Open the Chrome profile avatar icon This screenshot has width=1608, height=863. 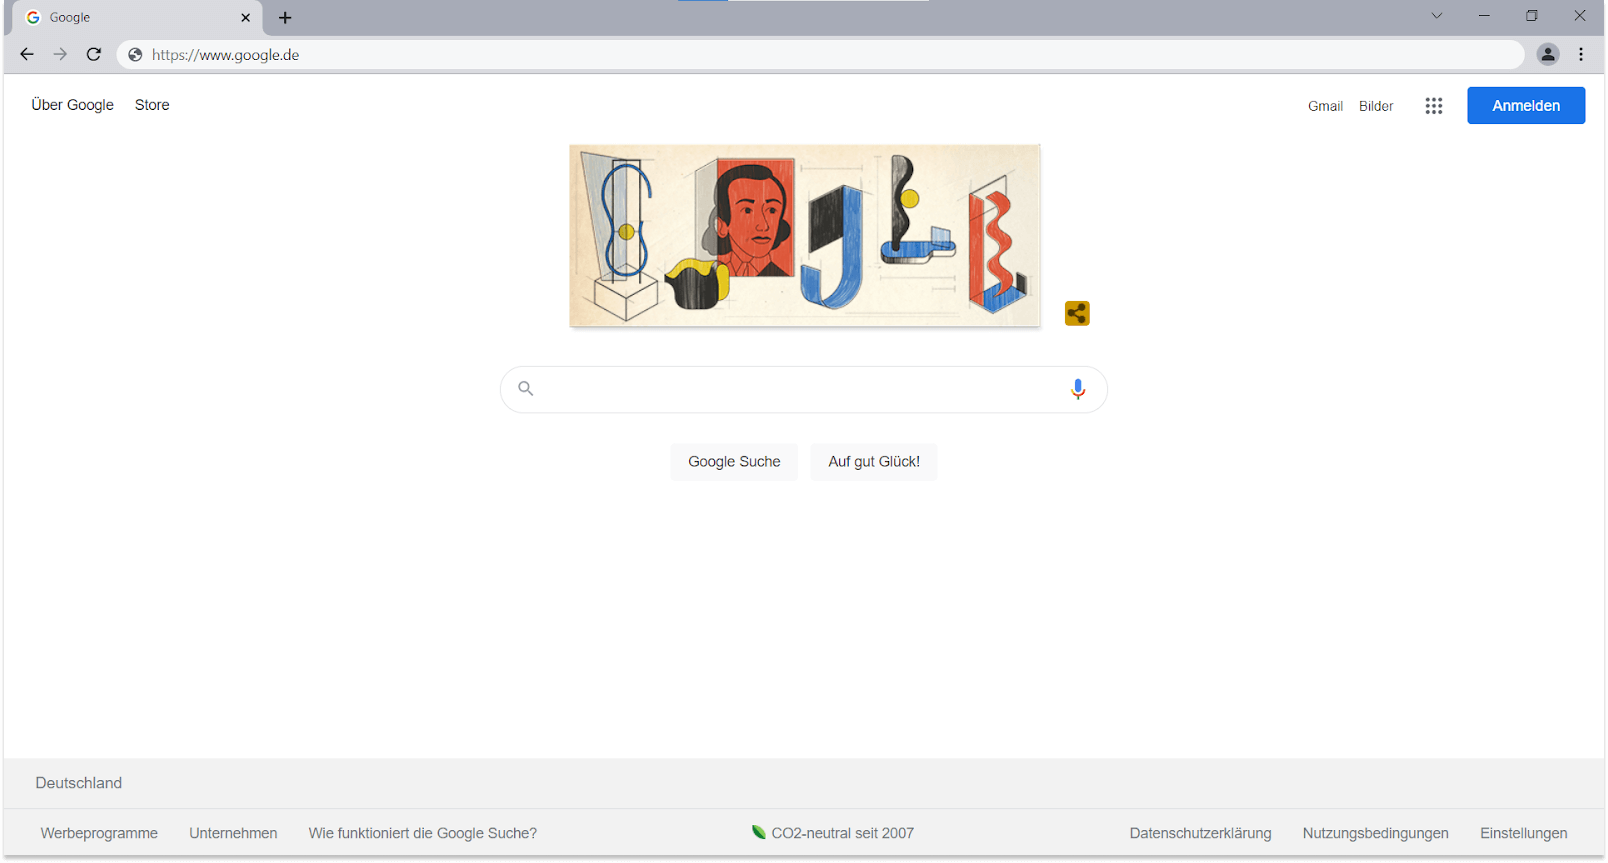[1547, 55]
